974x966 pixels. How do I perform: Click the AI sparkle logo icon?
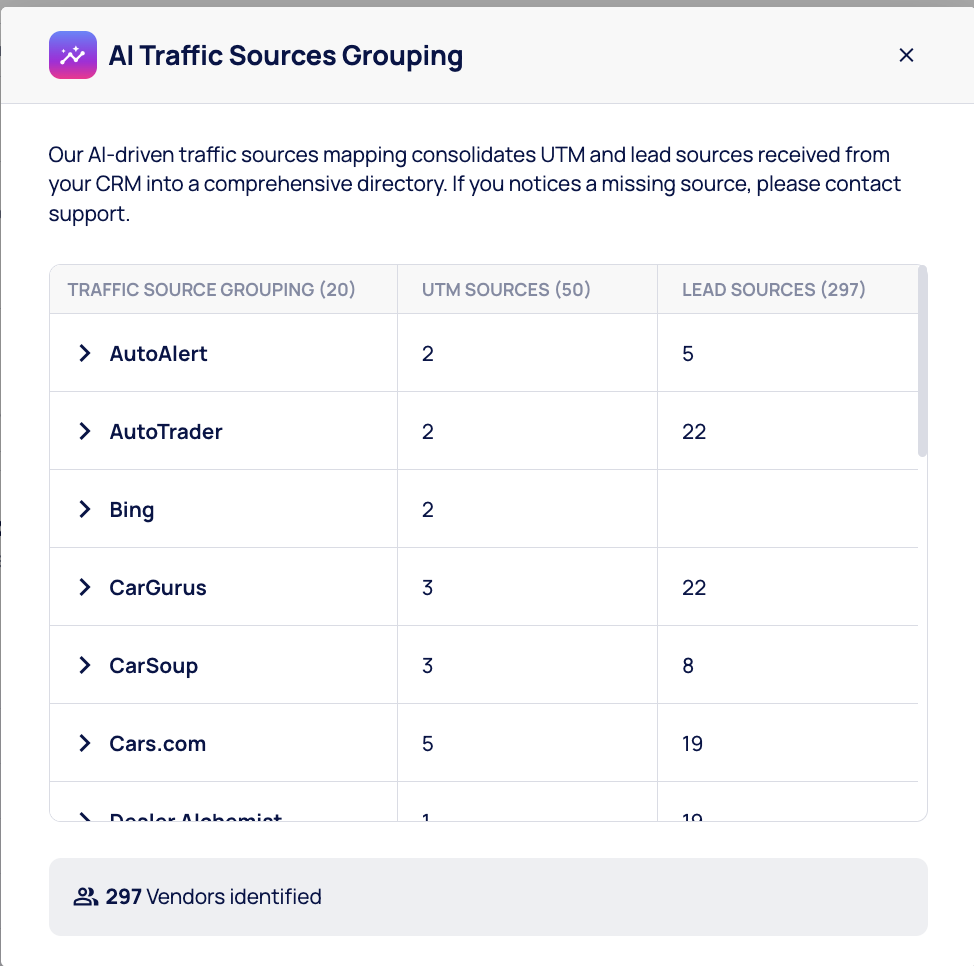(x=72, y=55)
